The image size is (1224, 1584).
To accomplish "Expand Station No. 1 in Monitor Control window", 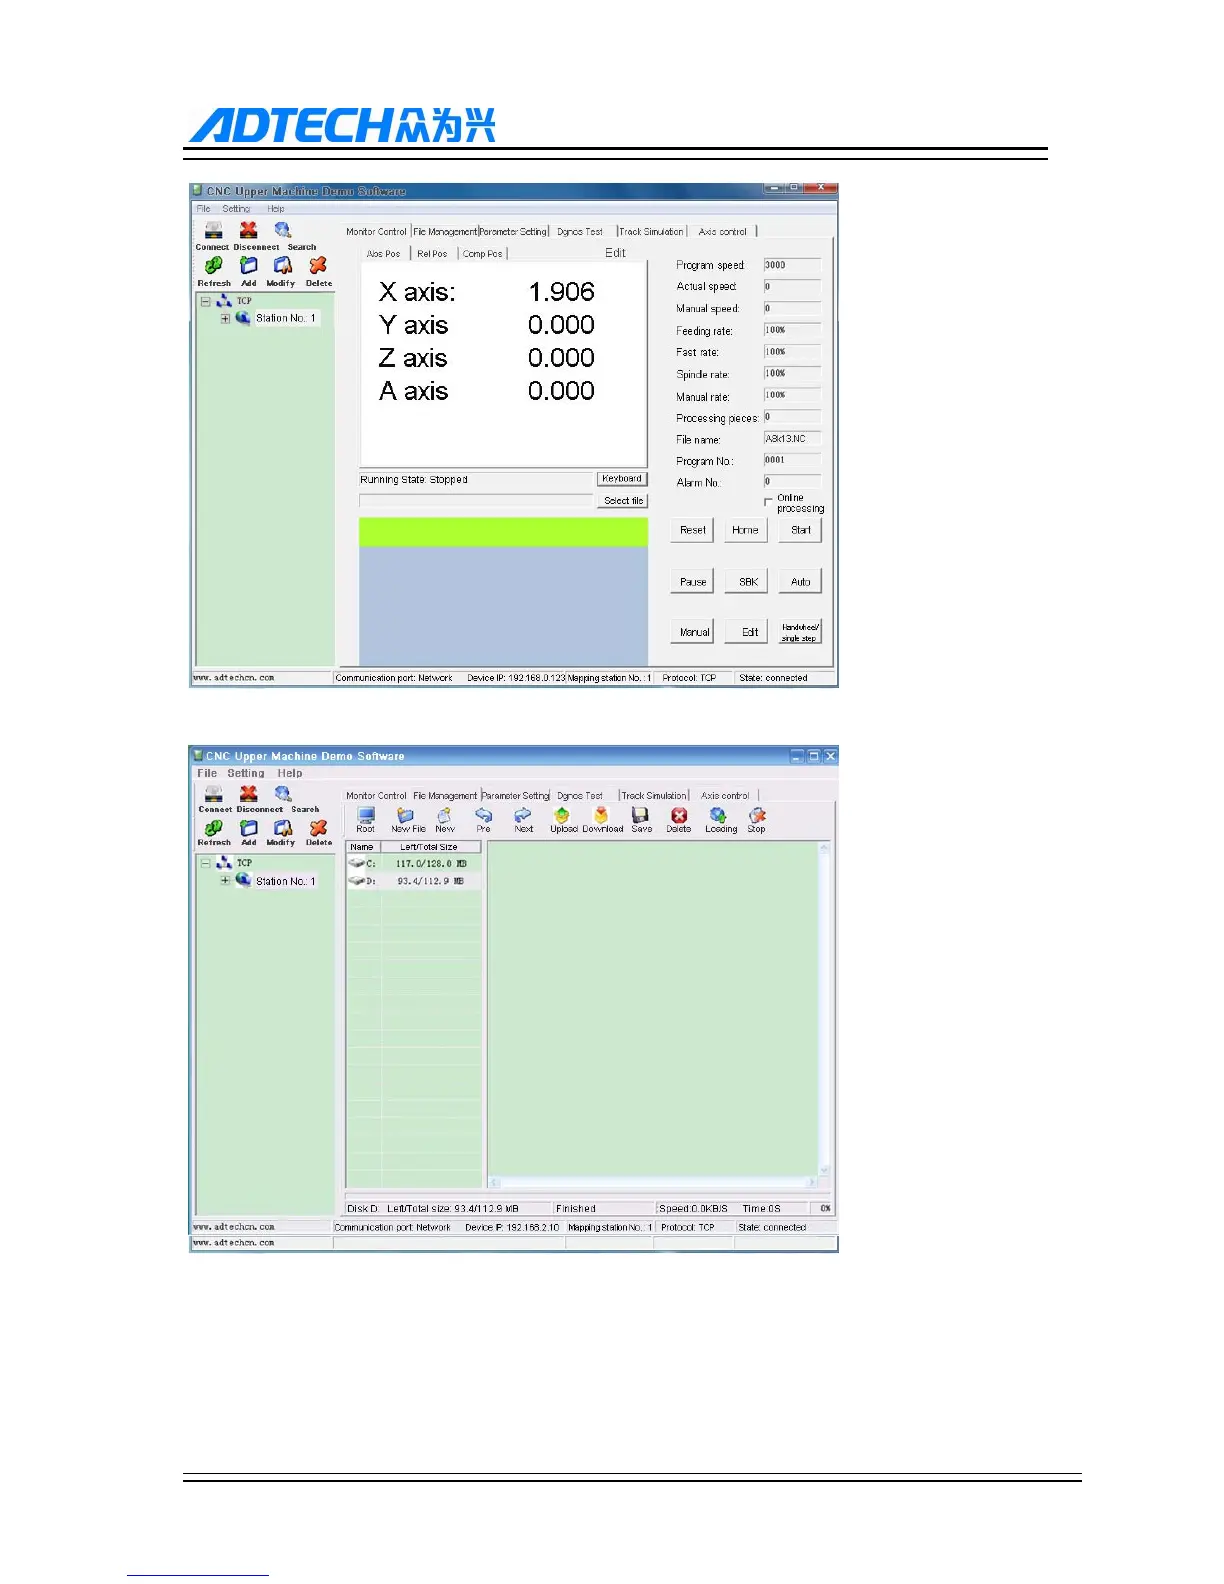I will pos(225,319).
